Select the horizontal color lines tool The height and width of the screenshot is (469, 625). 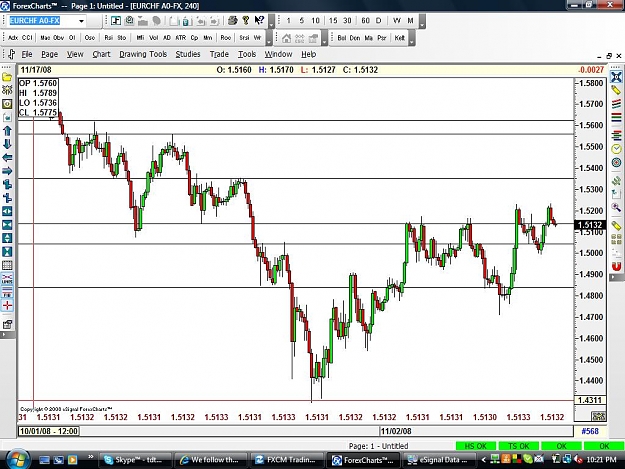(x=616, y=118)
